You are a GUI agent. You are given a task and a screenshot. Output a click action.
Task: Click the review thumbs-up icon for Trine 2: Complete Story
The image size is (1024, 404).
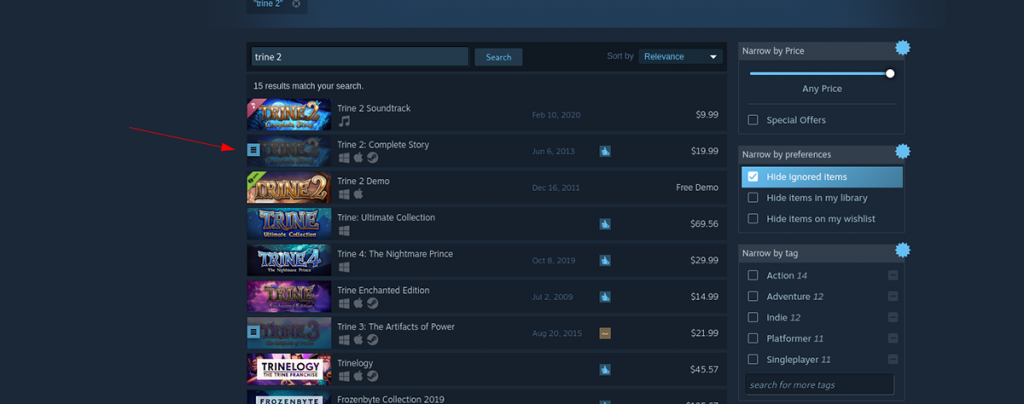click(x=605, y=151)
